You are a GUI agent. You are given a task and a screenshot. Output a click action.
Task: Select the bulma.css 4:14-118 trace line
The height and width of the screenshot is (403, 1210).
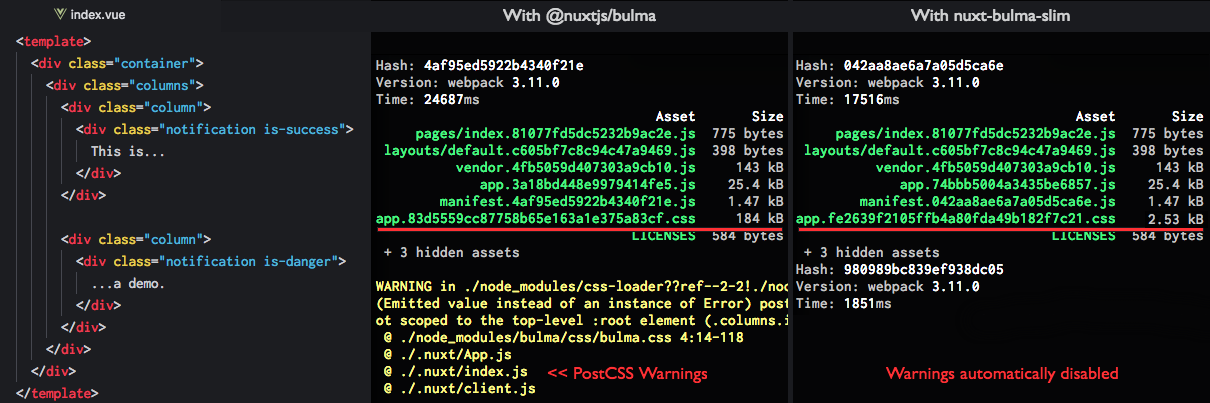pos(563,338)
